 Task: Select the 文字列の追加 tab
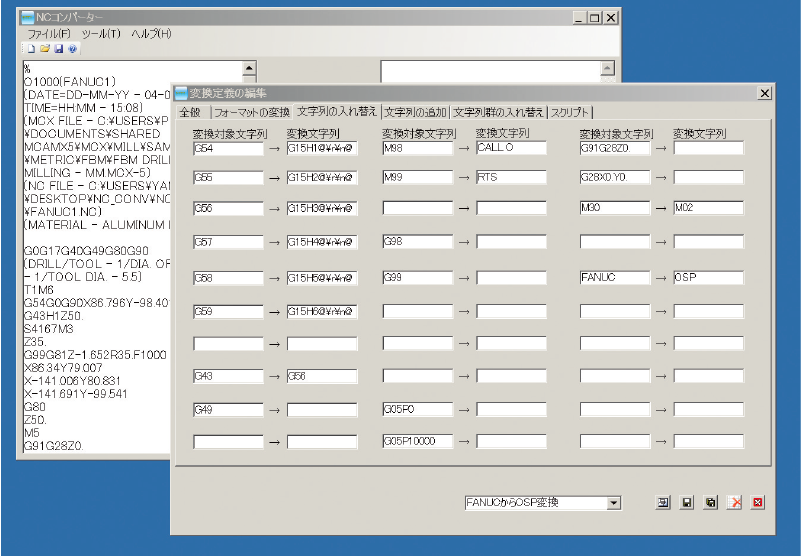[415, 112]
